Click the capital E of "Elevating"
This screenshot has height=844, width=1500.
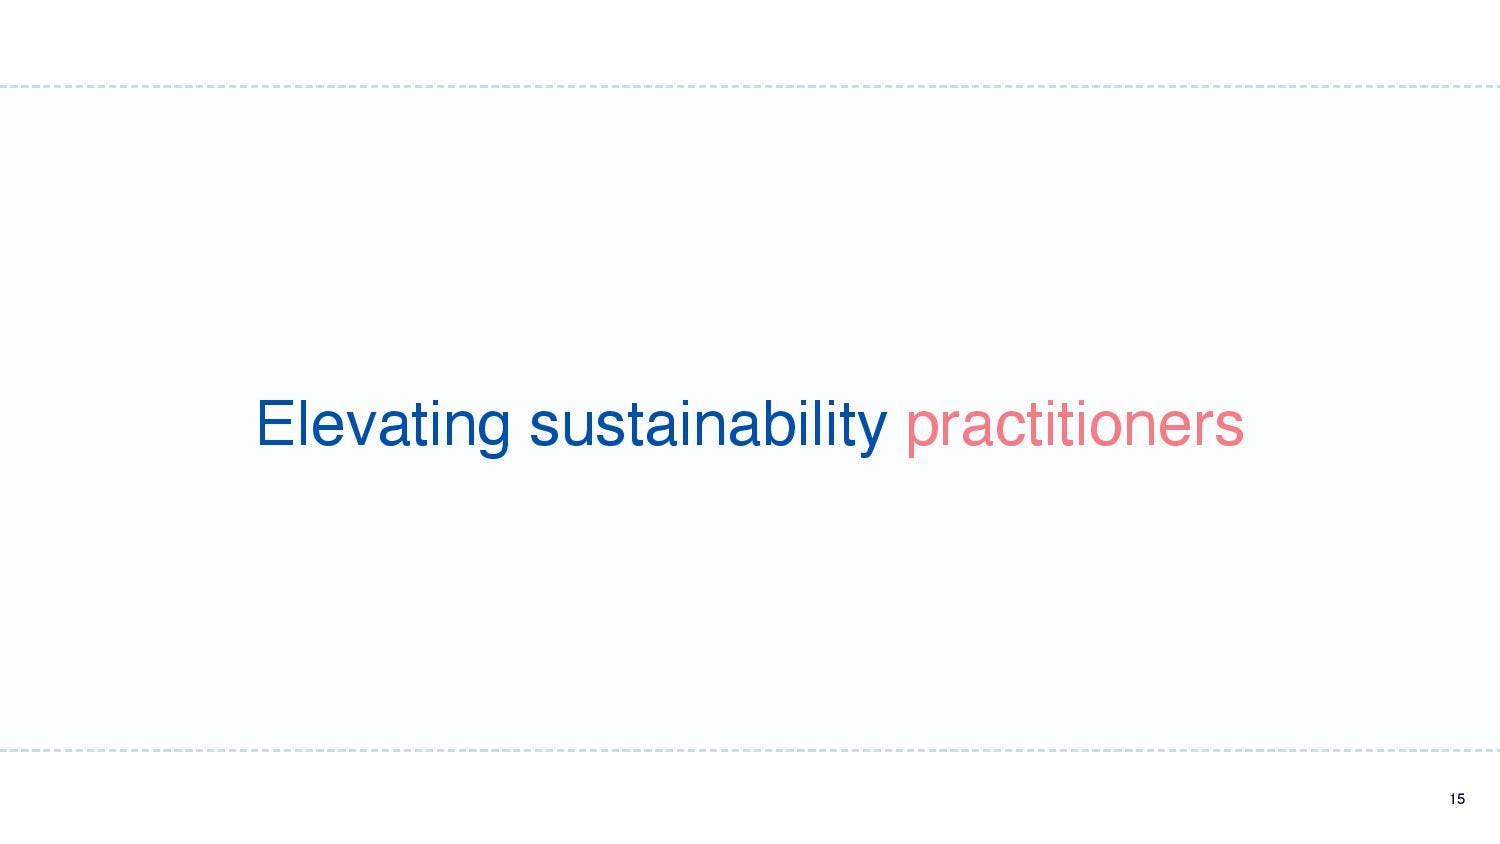coord(274,423)
